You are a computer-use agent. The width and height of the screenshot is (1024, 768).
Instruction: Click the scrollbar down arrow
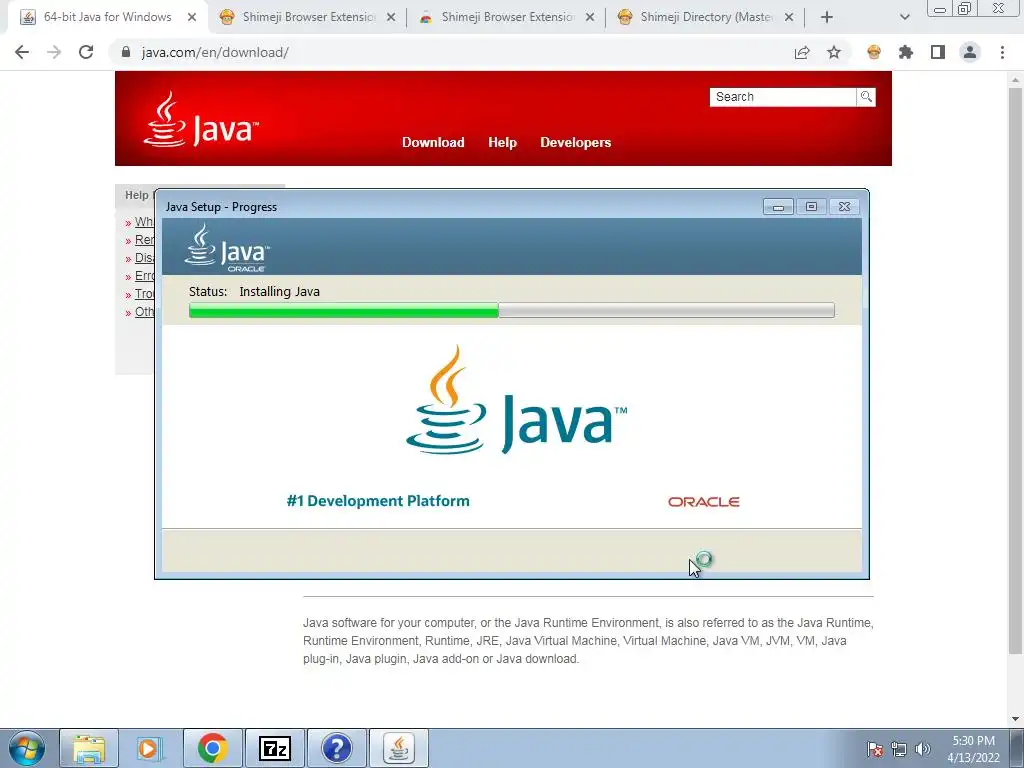tap(1016, 719)
